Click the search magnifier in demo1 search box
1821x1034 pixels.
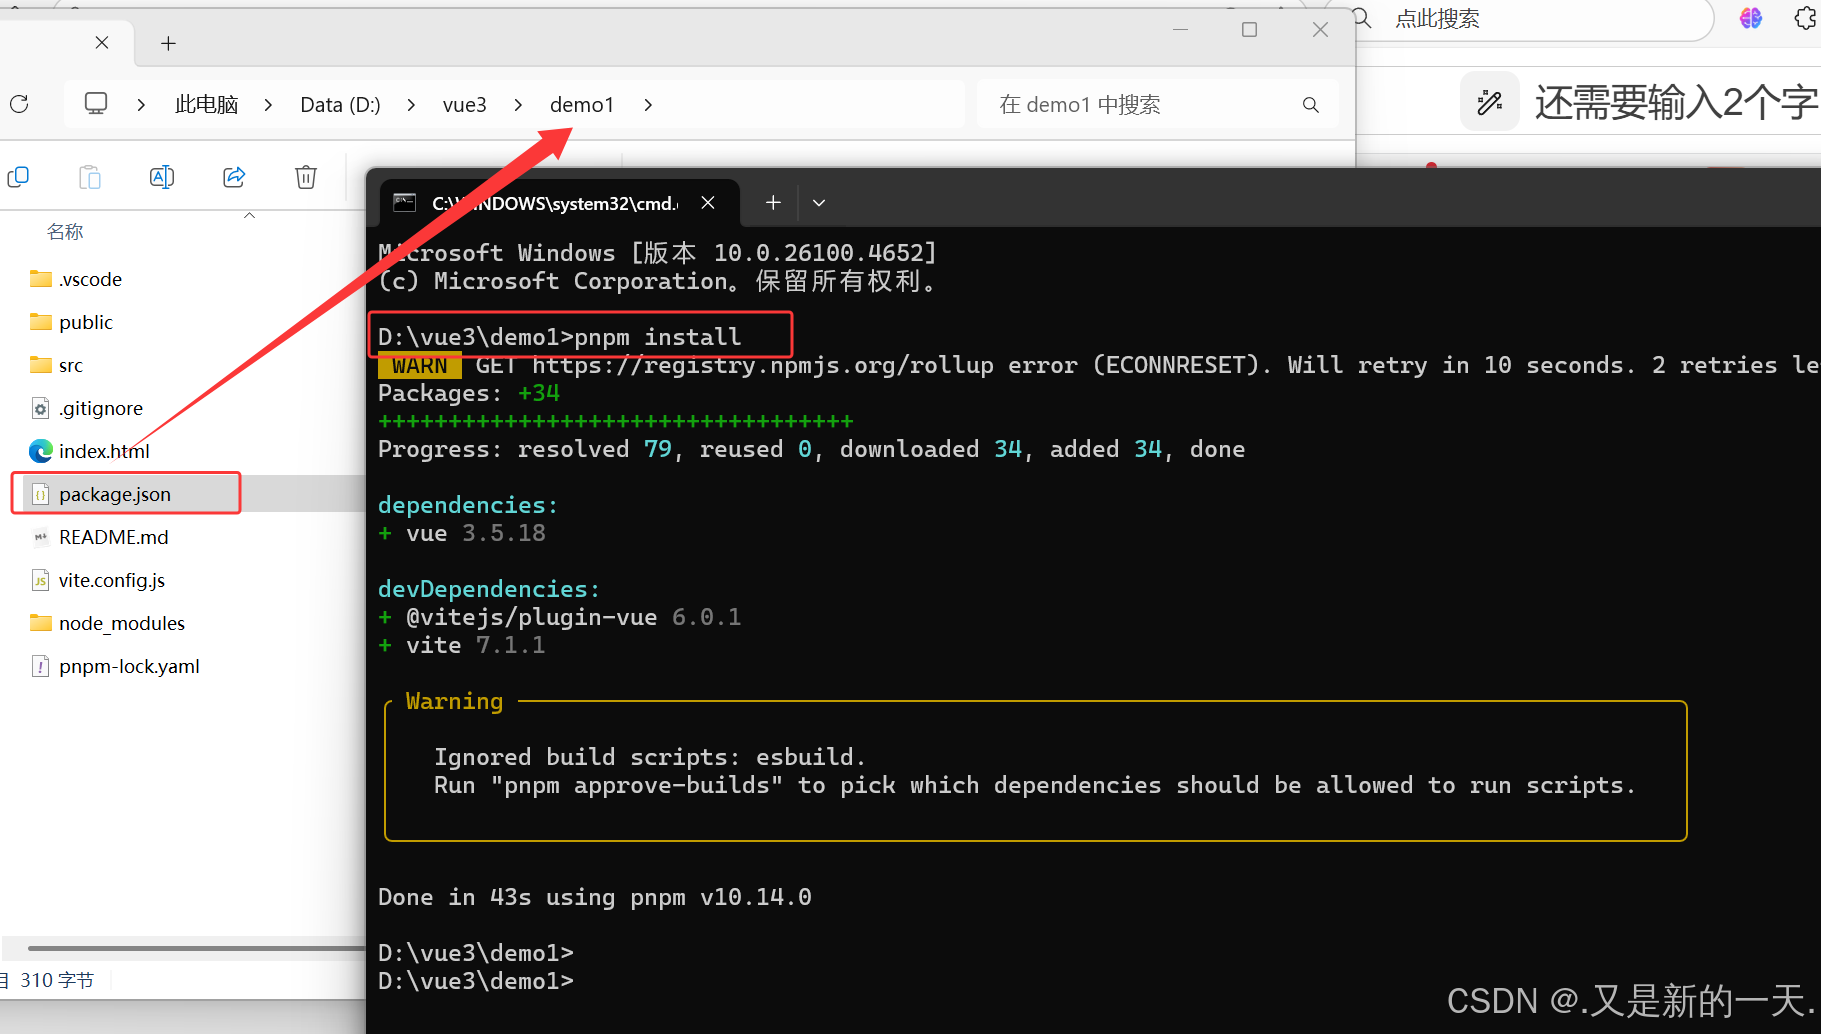[1311, 105]
